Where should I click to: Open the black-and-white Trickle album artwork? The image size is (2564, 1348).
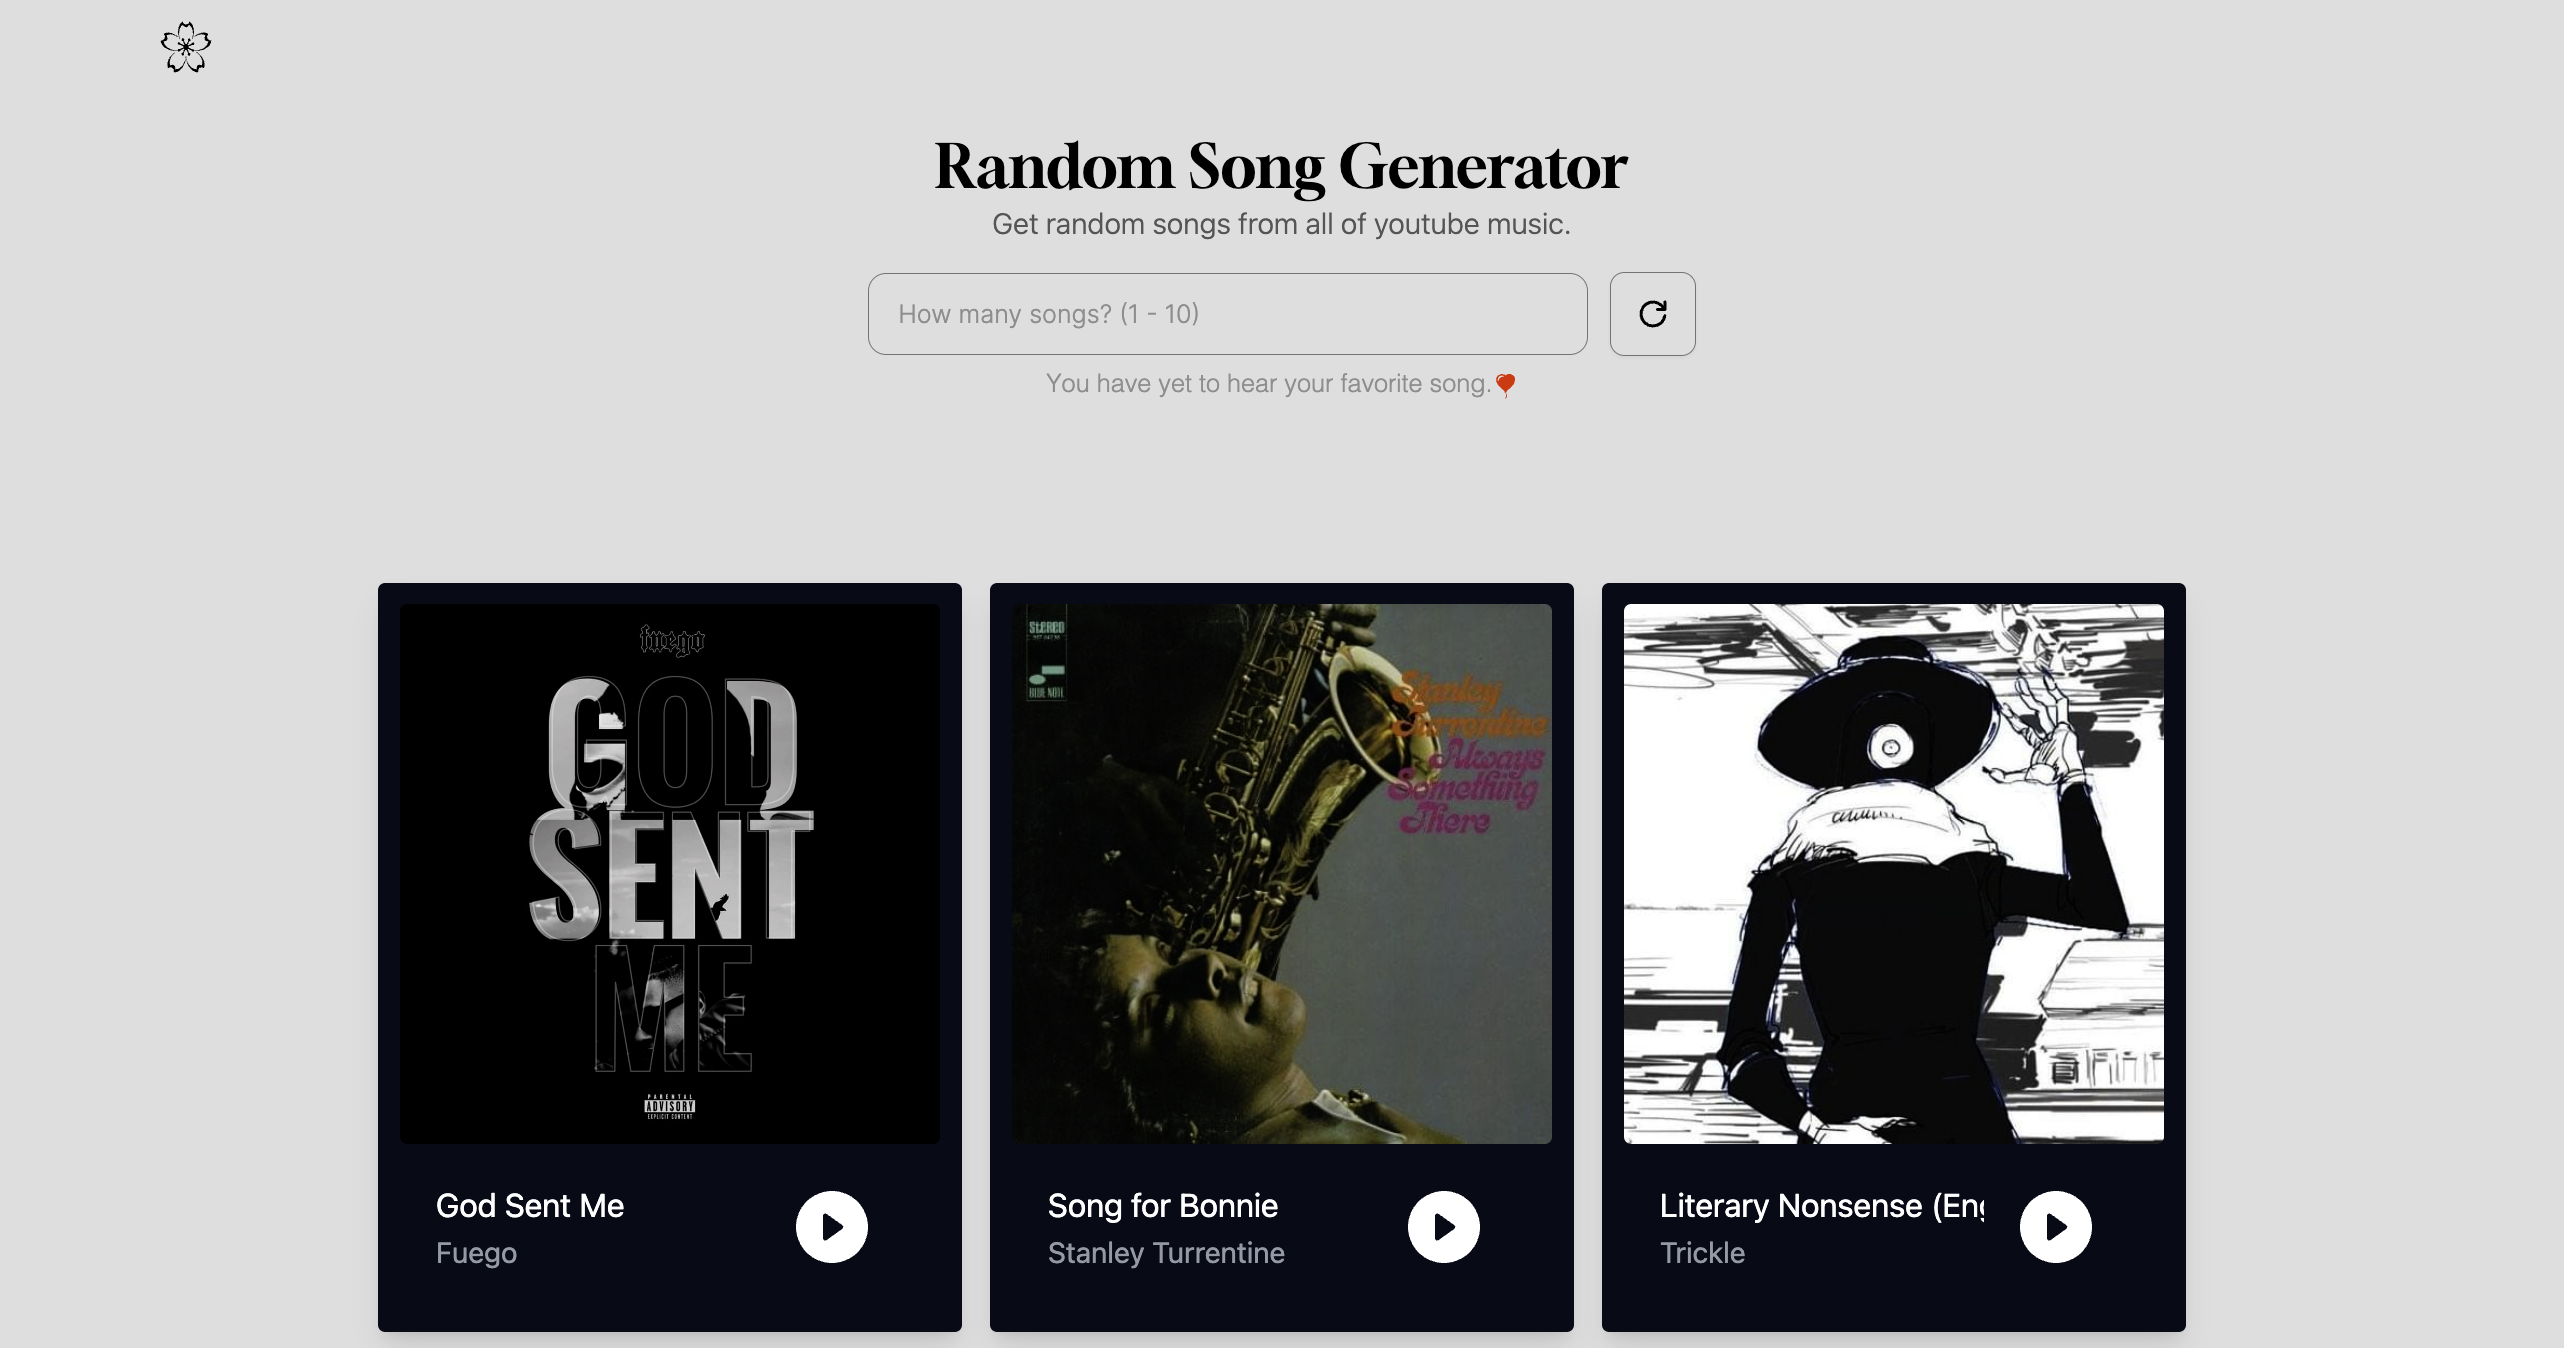1894,874
